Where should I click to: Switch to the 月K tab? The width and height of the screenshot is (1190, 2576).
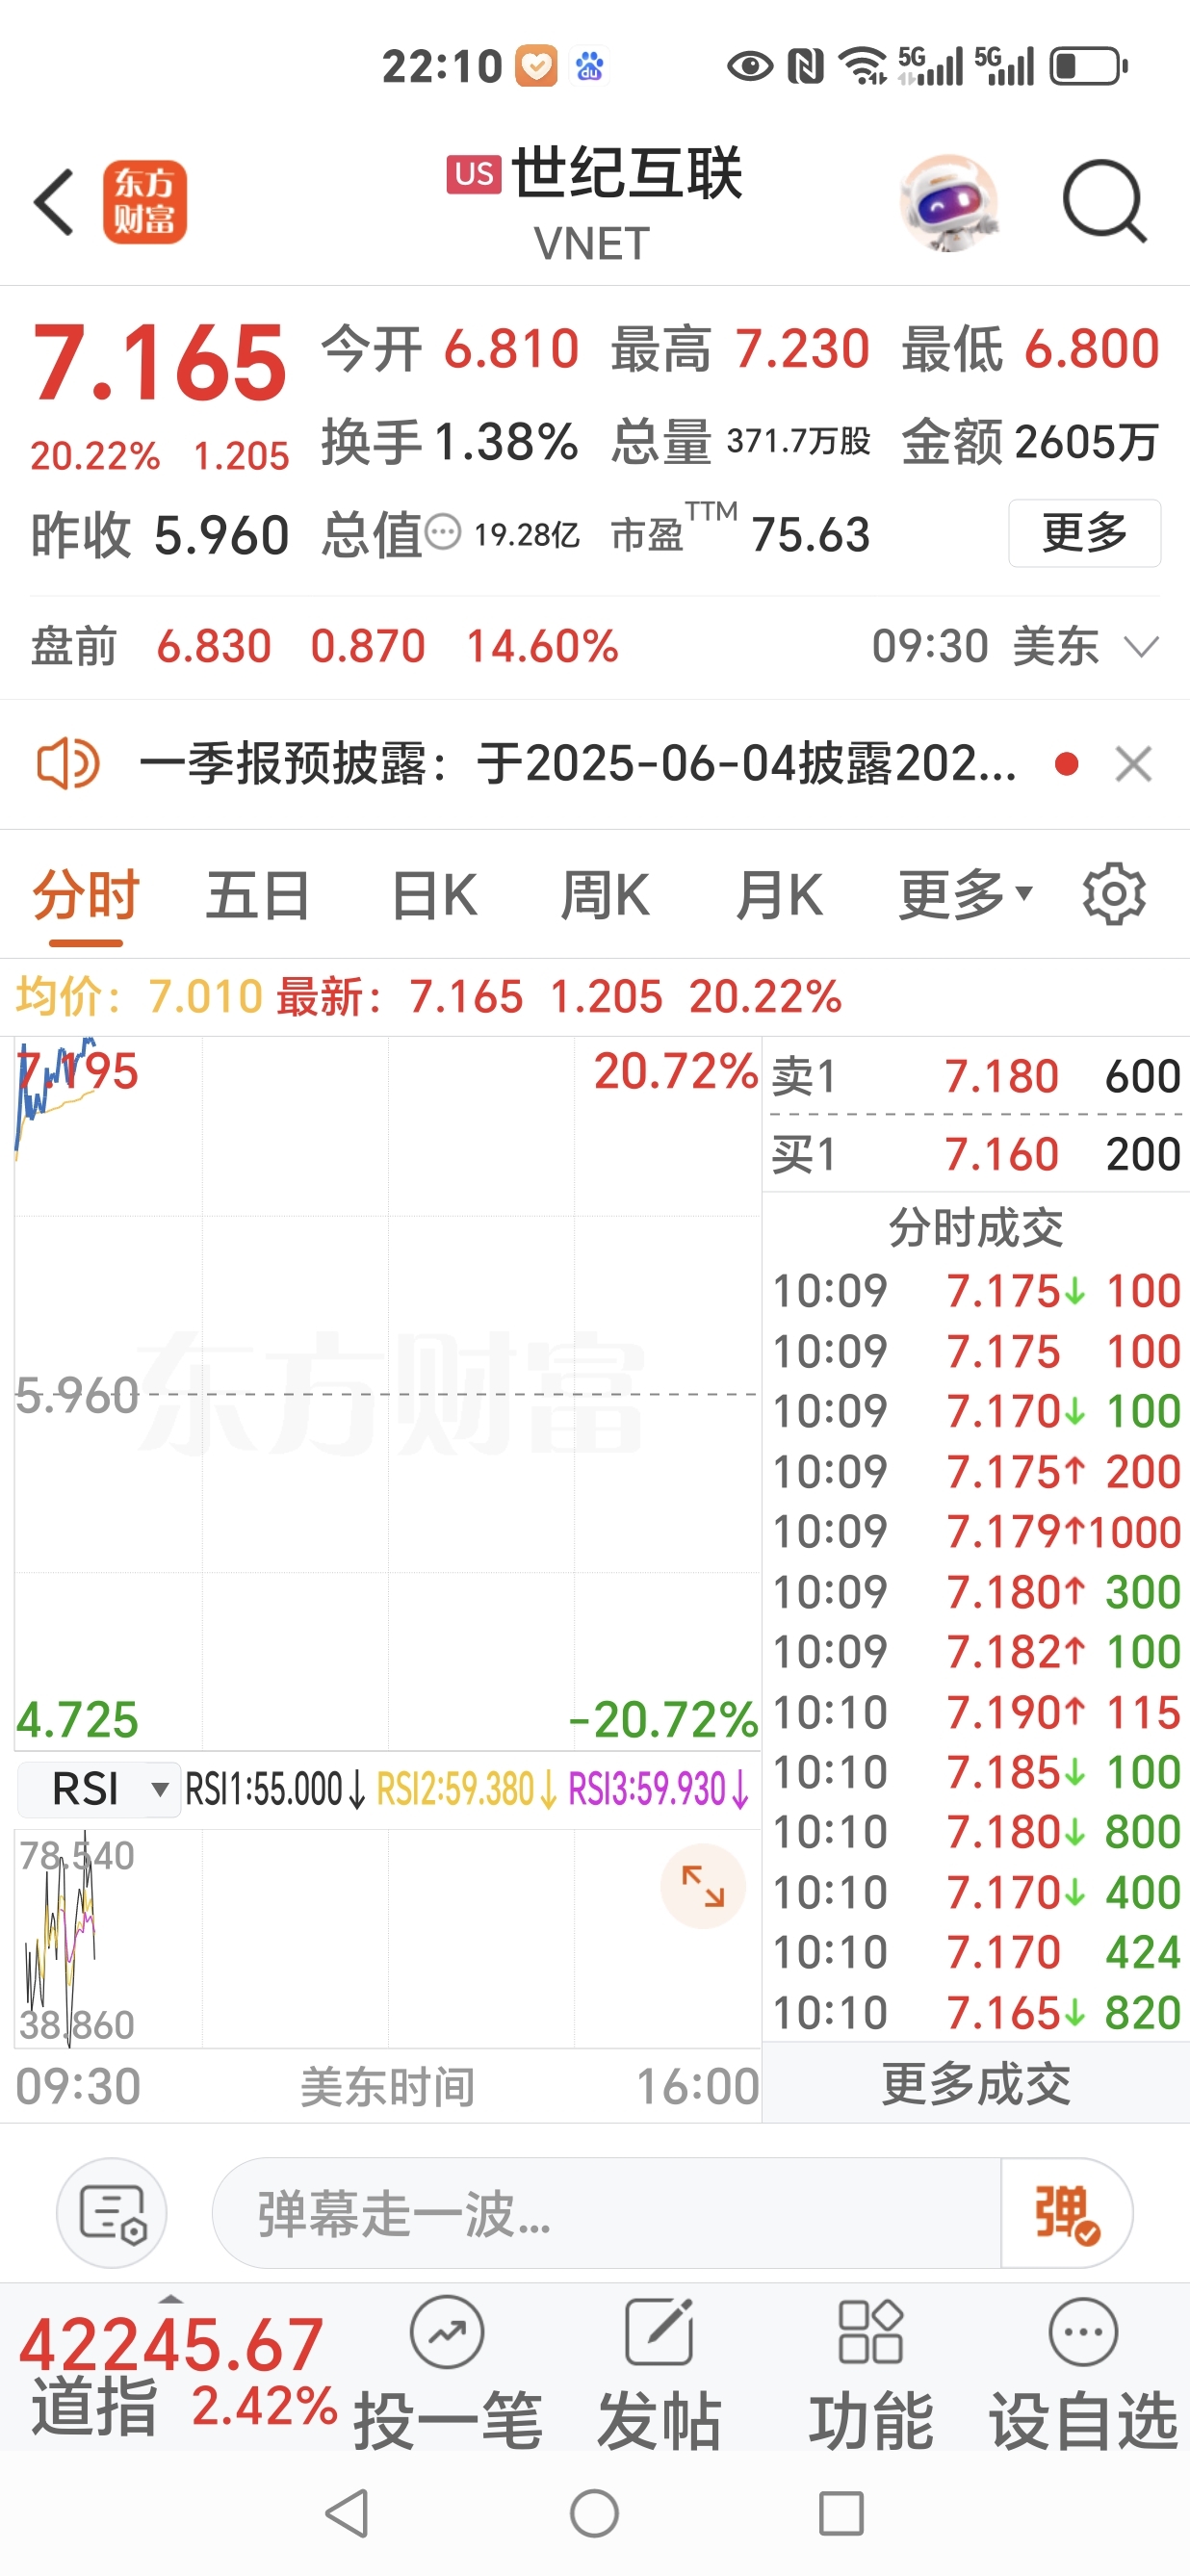(x=779, y=894)
